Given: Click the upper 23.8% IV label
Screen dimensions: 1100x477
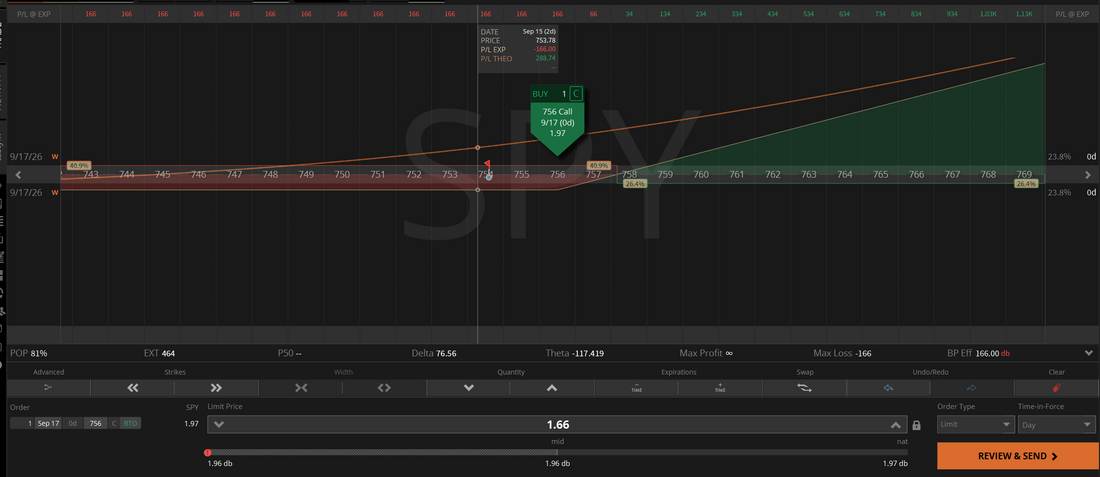Looking at the screenshot, I should coord(1059,157).
